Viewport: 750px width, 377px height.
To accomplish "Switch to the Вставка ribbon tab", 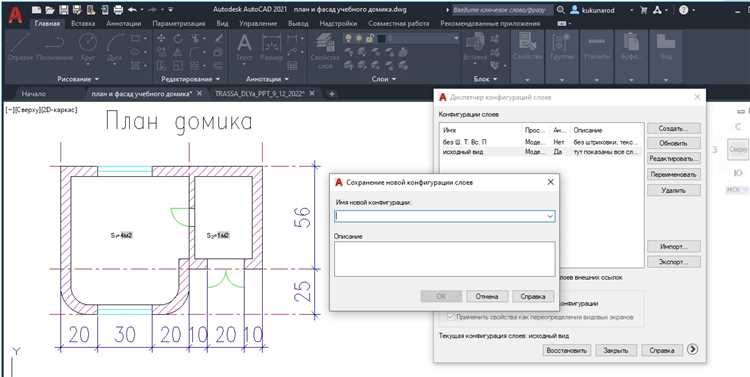I will 83,23.
